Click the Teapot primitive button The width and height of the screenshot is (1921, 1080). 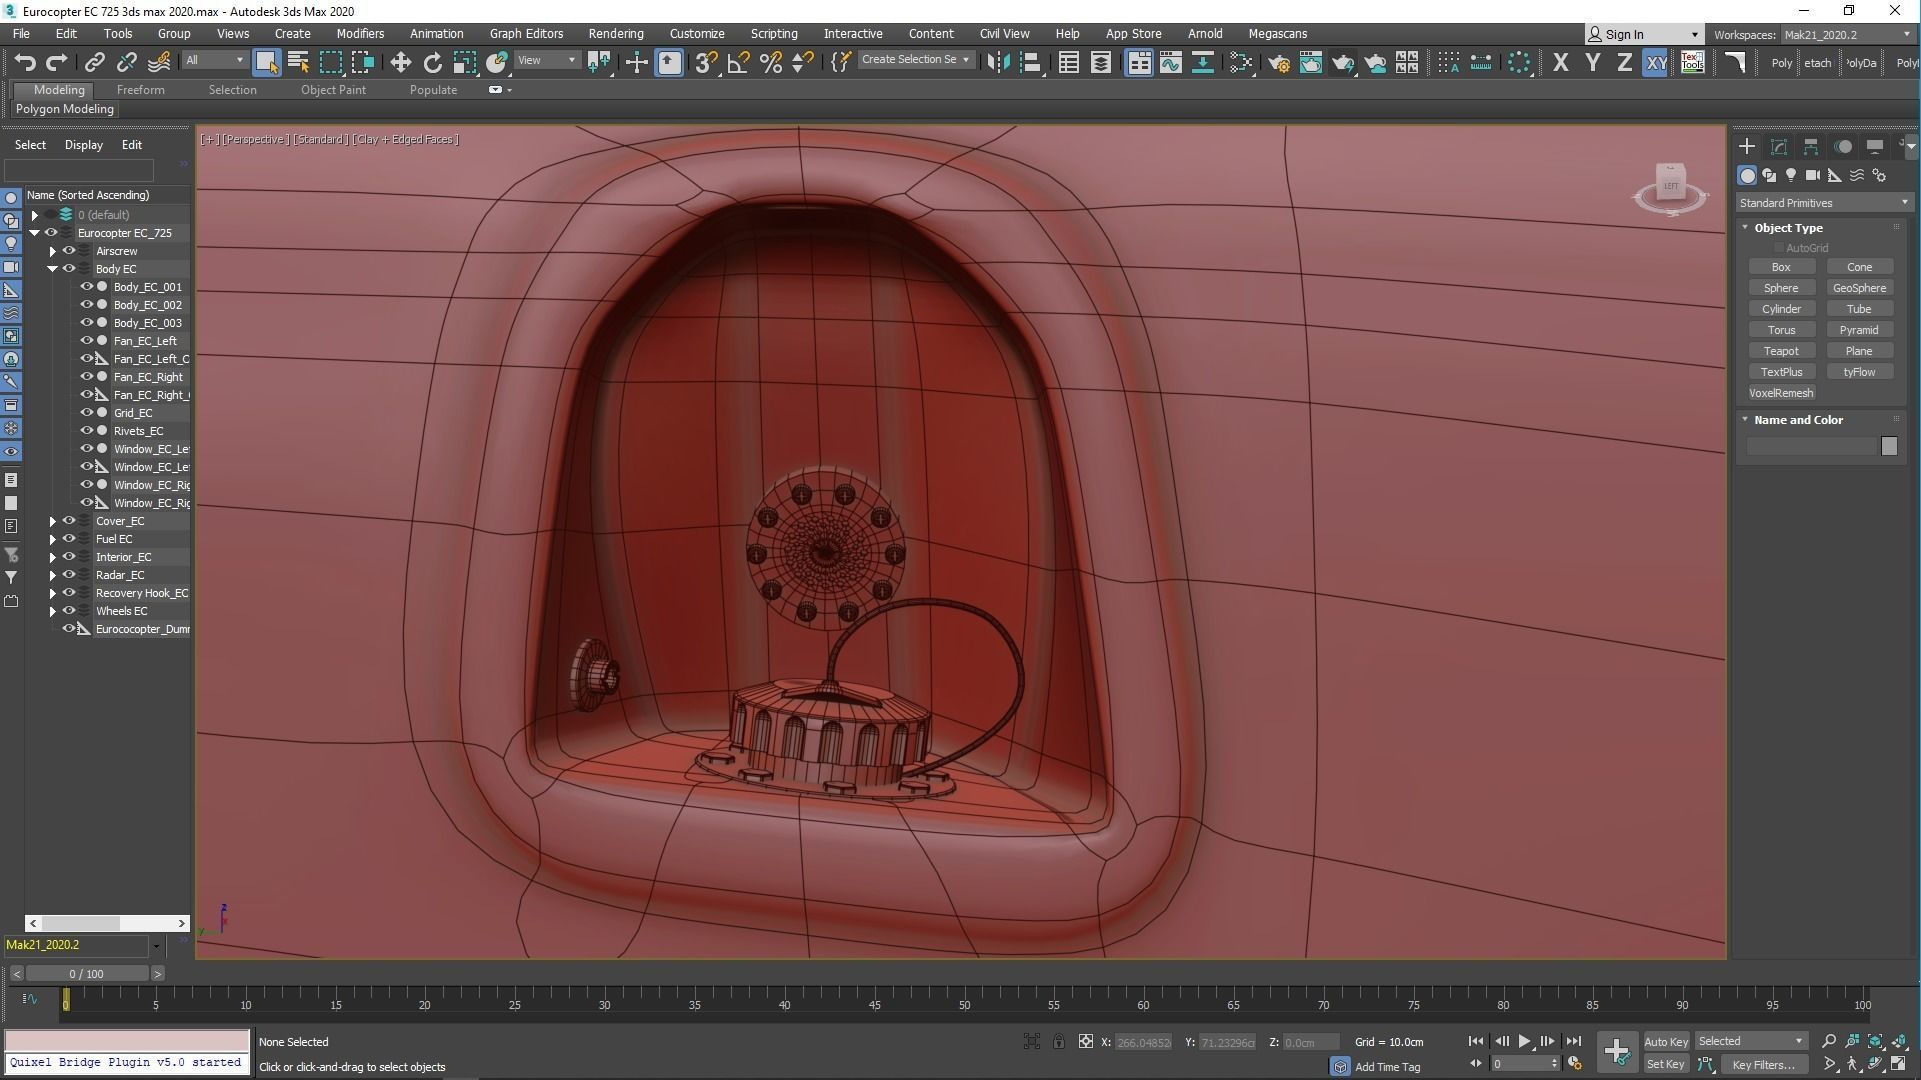[x=1780, y=351]
